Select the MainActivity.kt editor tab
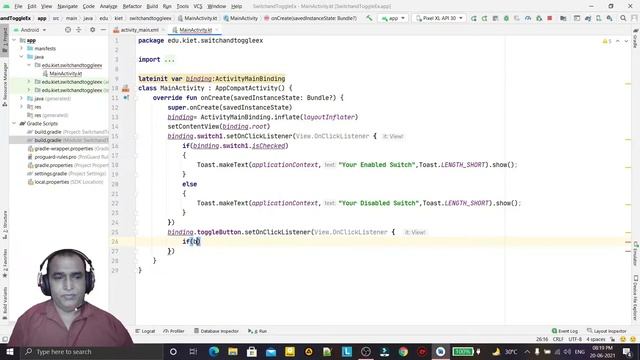Screen dimensions: 640x360 [195, 30]
